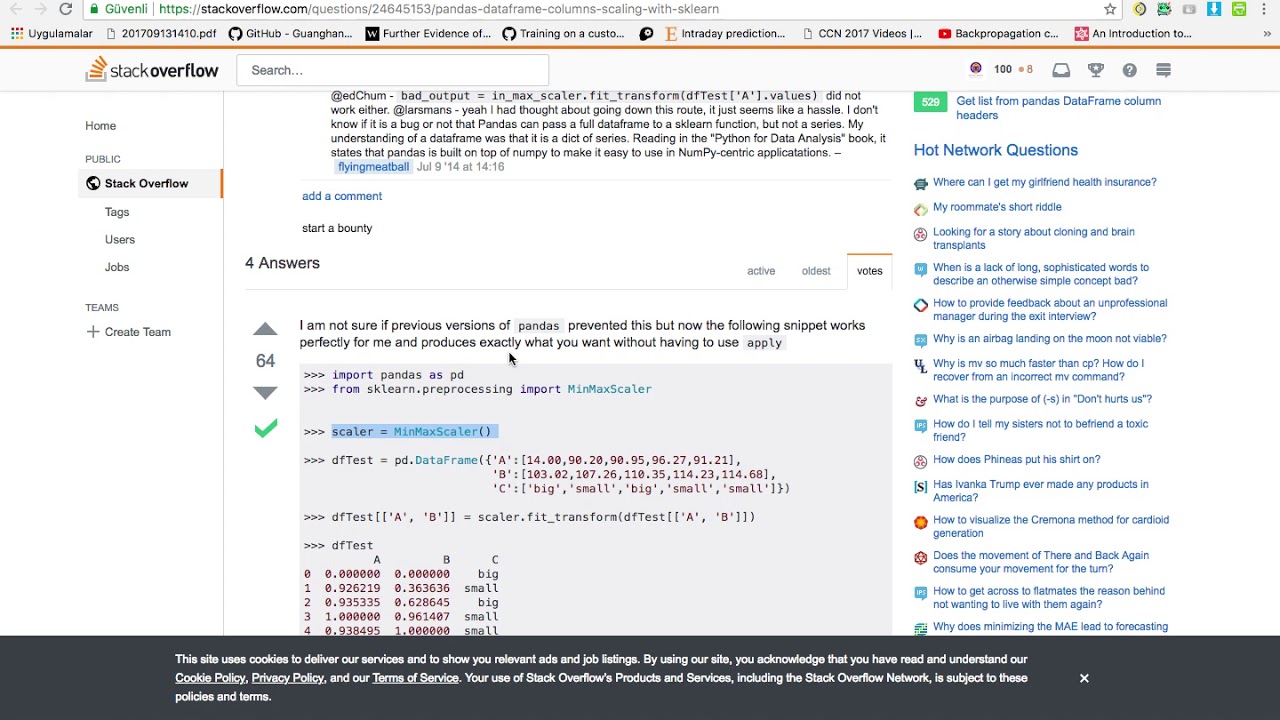The width and height of the screenshot is (1280, 720).
Task: Downvote the answer with 64 votes
Action: click(x=265, y=393)
